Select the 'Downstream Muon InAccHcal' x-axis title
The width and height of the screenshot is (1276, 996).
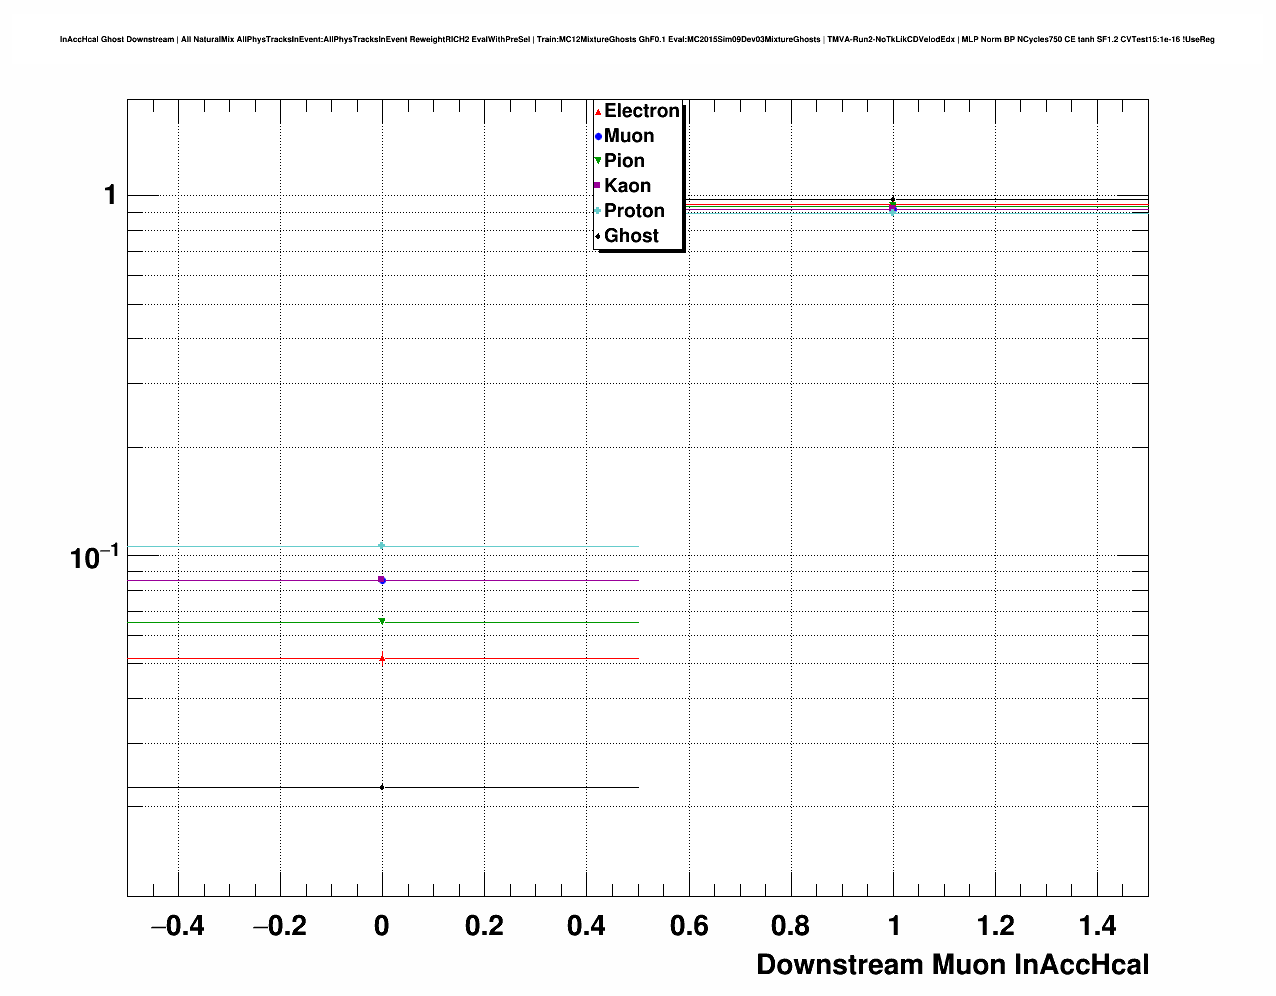[952, 965]
